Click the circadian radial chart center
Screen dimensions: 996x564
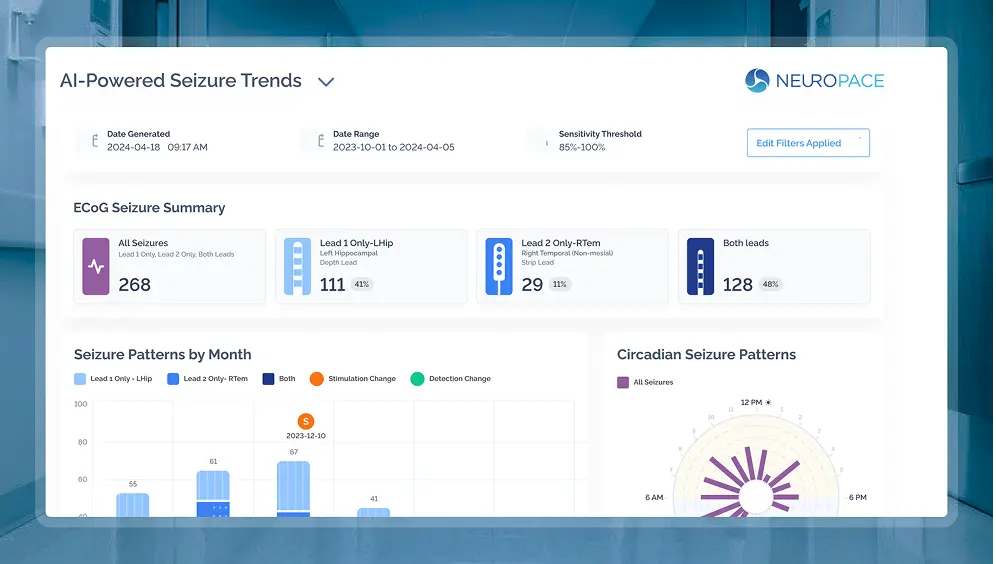click(x=756, y=497)
